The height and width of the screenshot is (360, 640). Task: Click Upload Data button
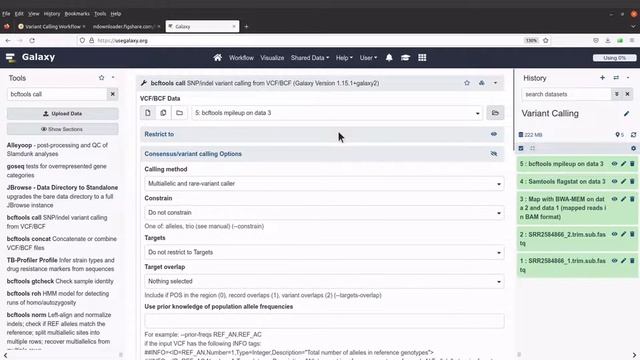click(62, 113)
